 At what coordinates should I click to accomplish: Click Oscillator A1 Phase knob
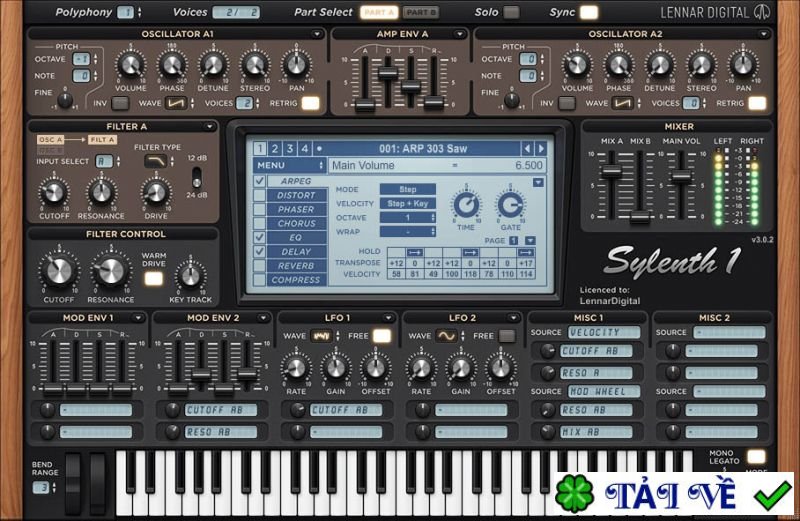pyautogui.click(x=172, y=65)
